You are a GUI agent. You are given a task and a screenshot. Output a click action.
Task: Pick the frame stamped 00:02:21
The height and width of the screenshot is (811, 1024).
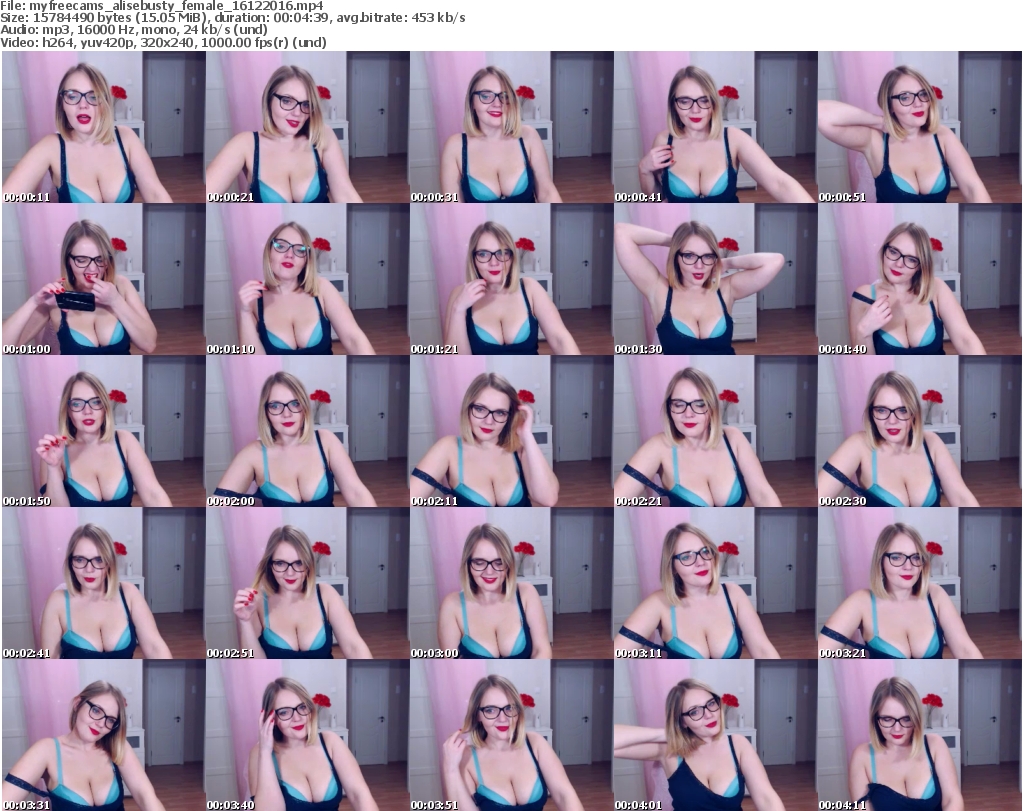(715, 432)
